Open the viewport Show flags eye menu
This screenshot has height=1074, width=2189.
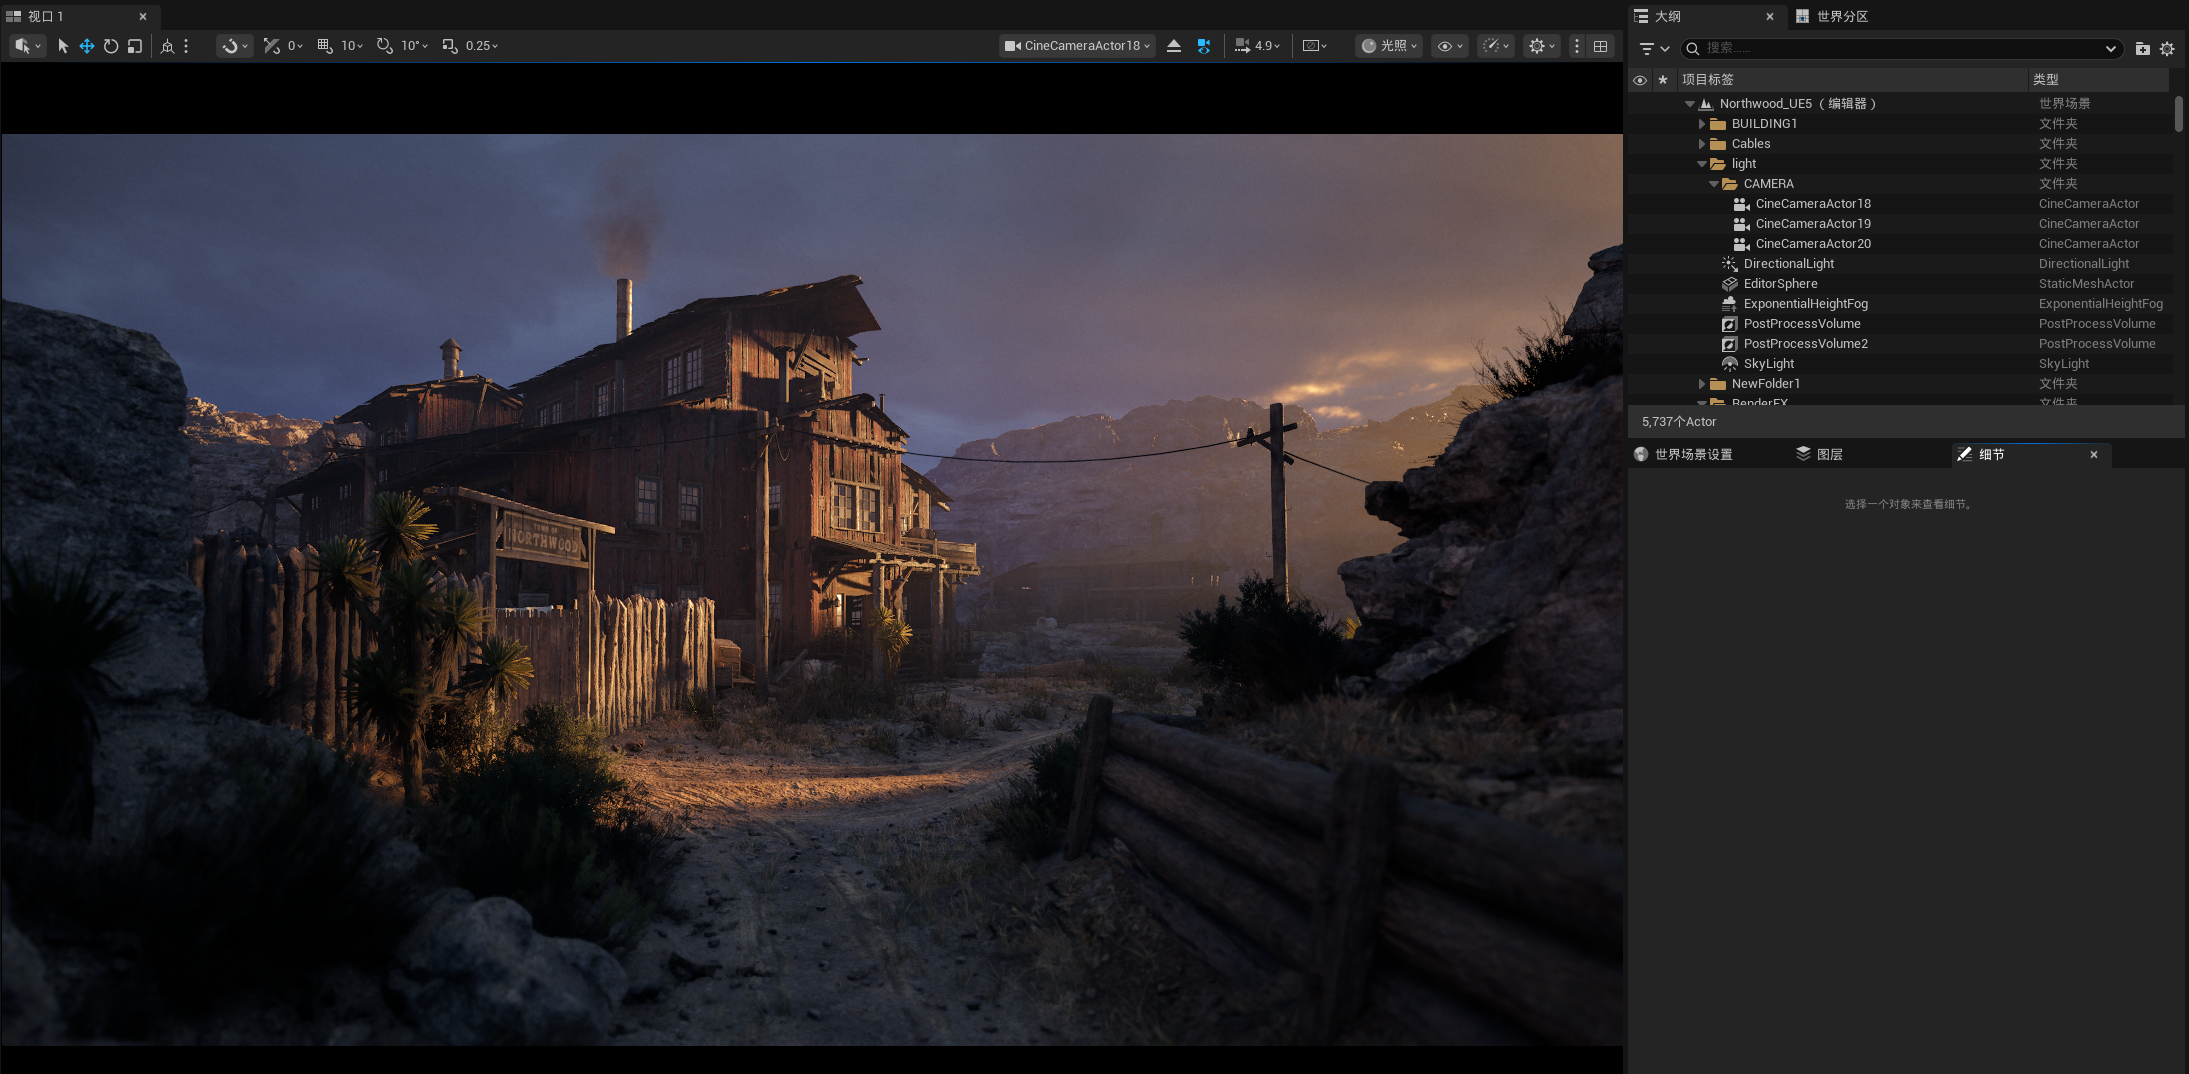[1450, 46]
